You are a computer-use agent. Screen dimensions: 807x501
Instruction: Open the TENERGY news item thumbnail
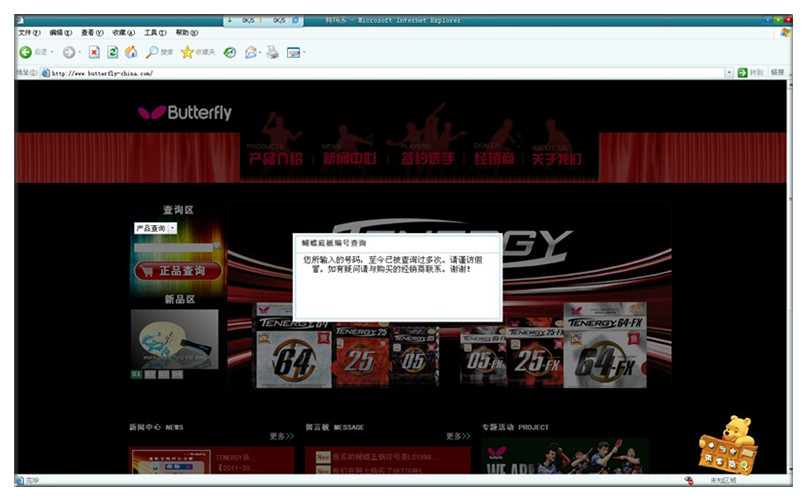tap(170, 461)
